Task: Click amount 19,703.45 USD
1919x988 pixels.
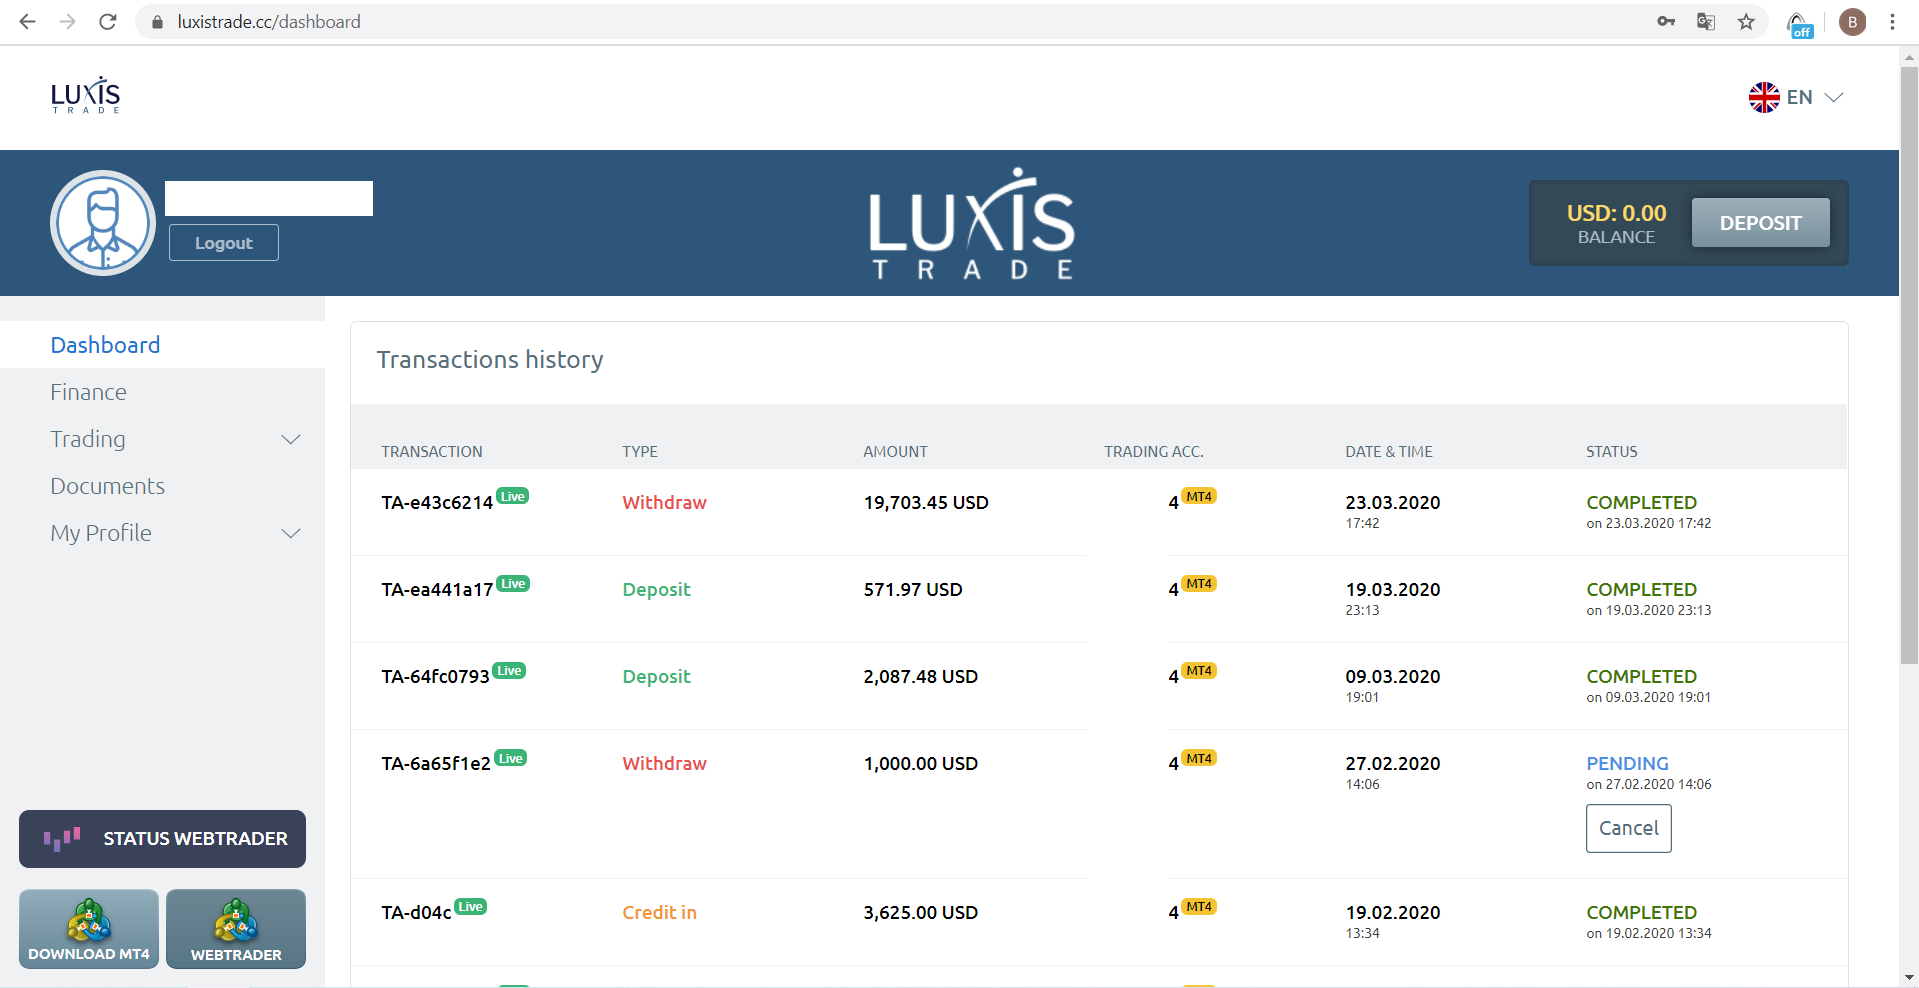Action: pos(926,503)
